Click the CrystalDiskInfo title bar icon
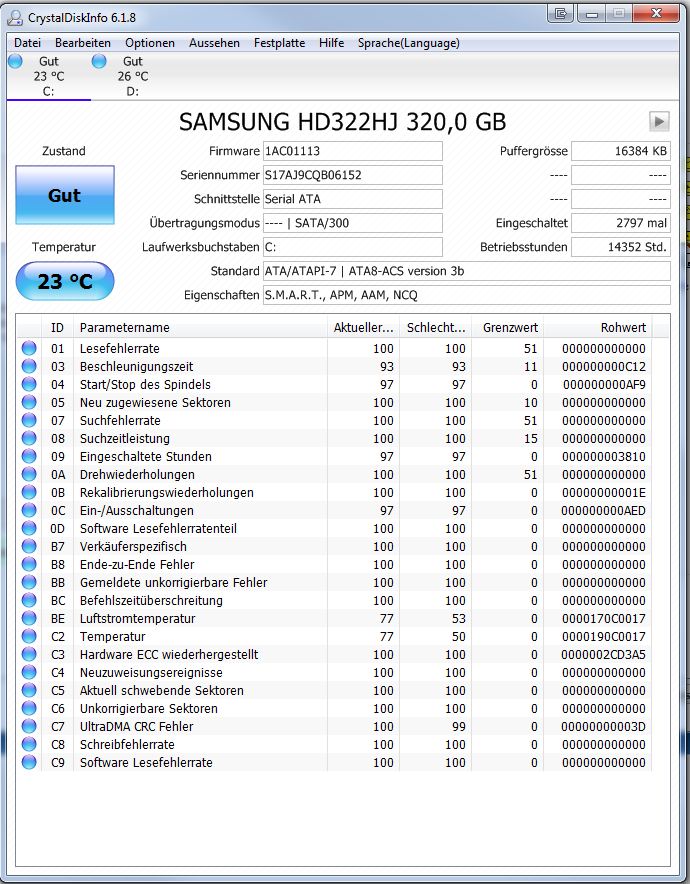 point(15,17)
